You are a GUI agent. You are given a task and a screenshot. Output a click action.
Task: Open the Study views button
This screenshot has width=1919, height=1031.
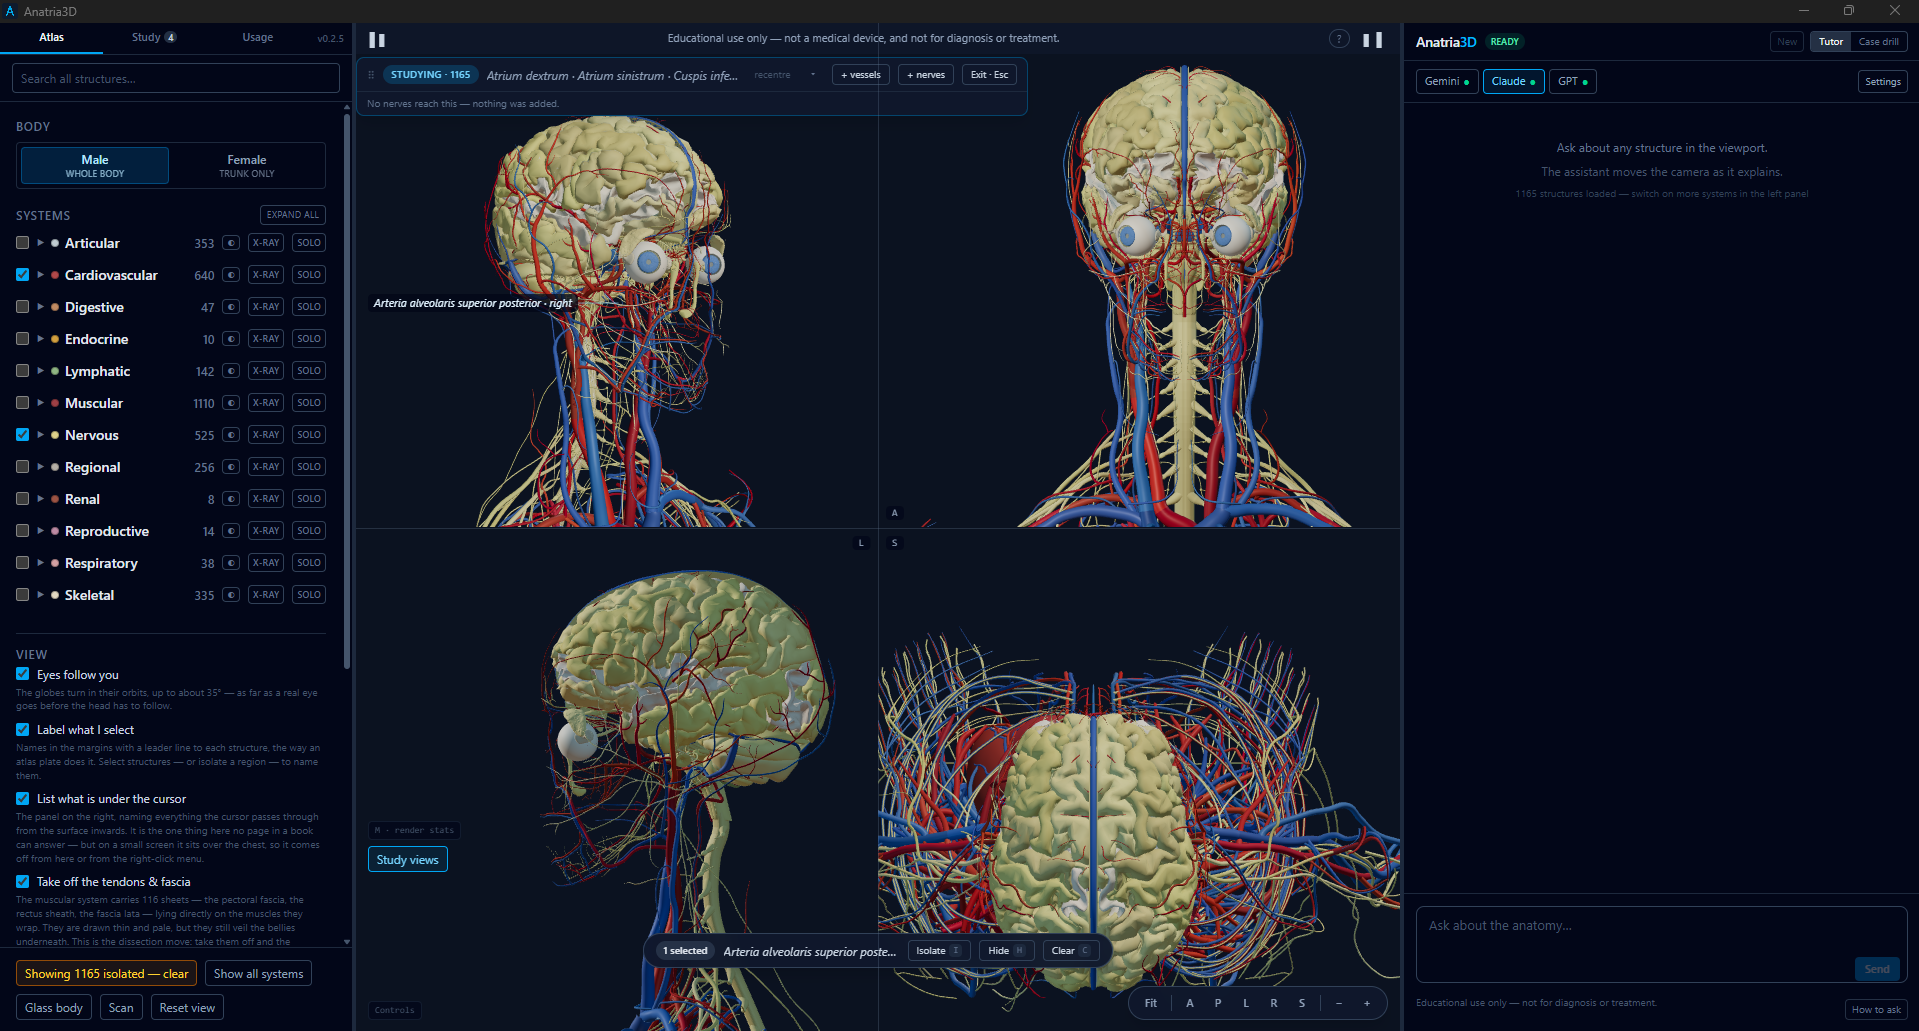click(408, 860)
